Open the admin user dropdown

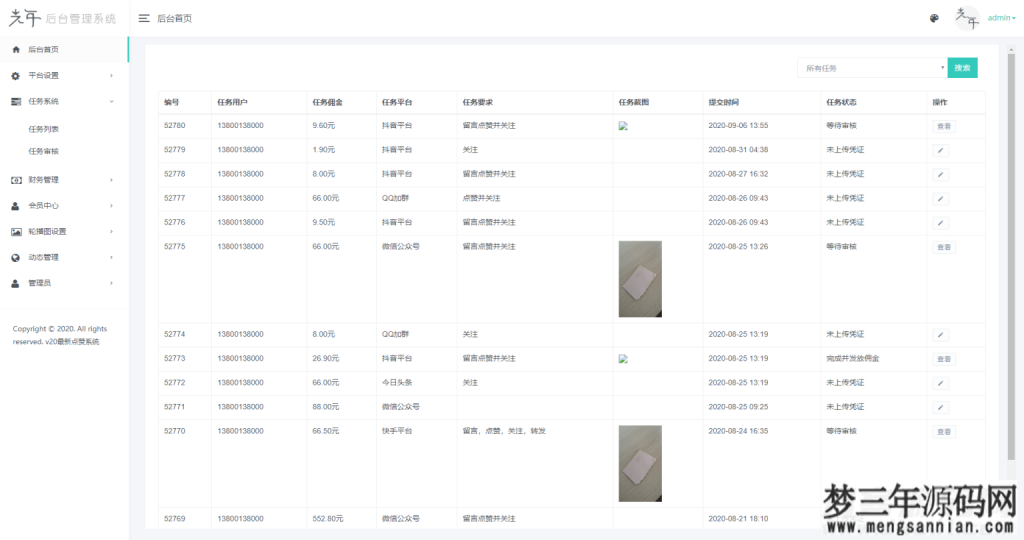(1000, 18)
